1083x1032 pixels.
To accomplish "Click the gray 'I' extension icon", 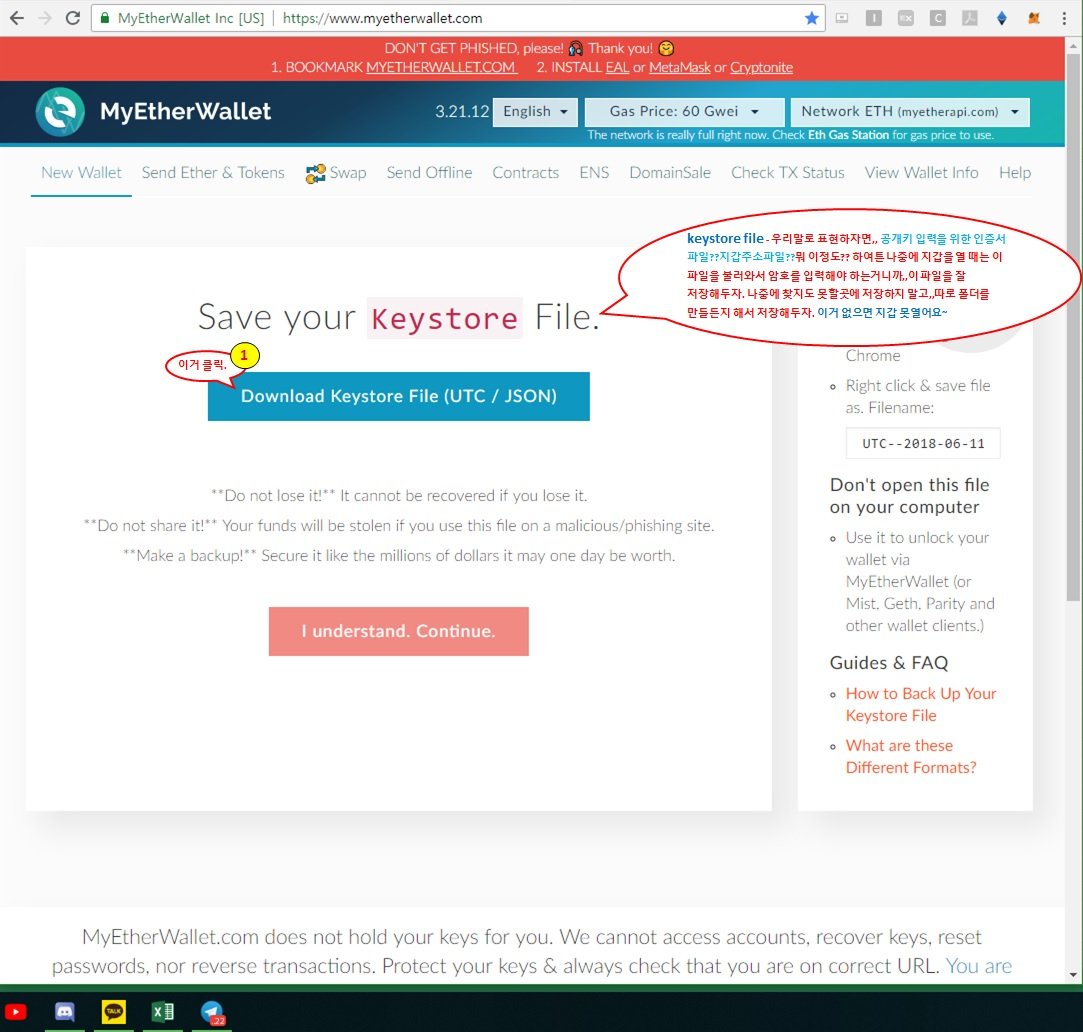I will [x=874, y=18].
